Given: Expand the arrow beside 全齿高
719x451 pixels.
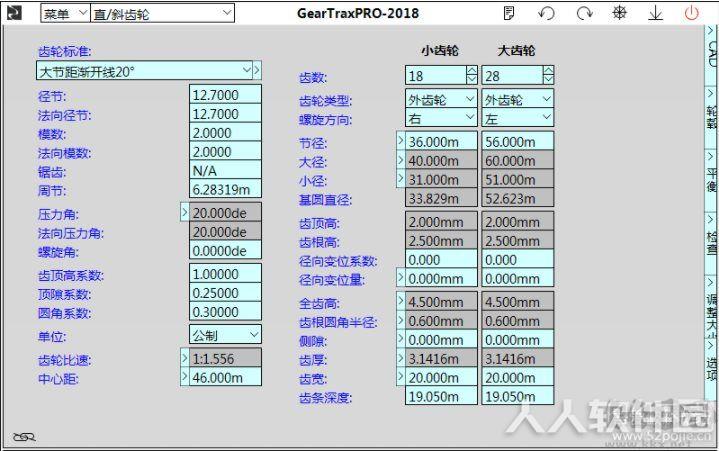Looking at the screenshot, I should 400,301.
